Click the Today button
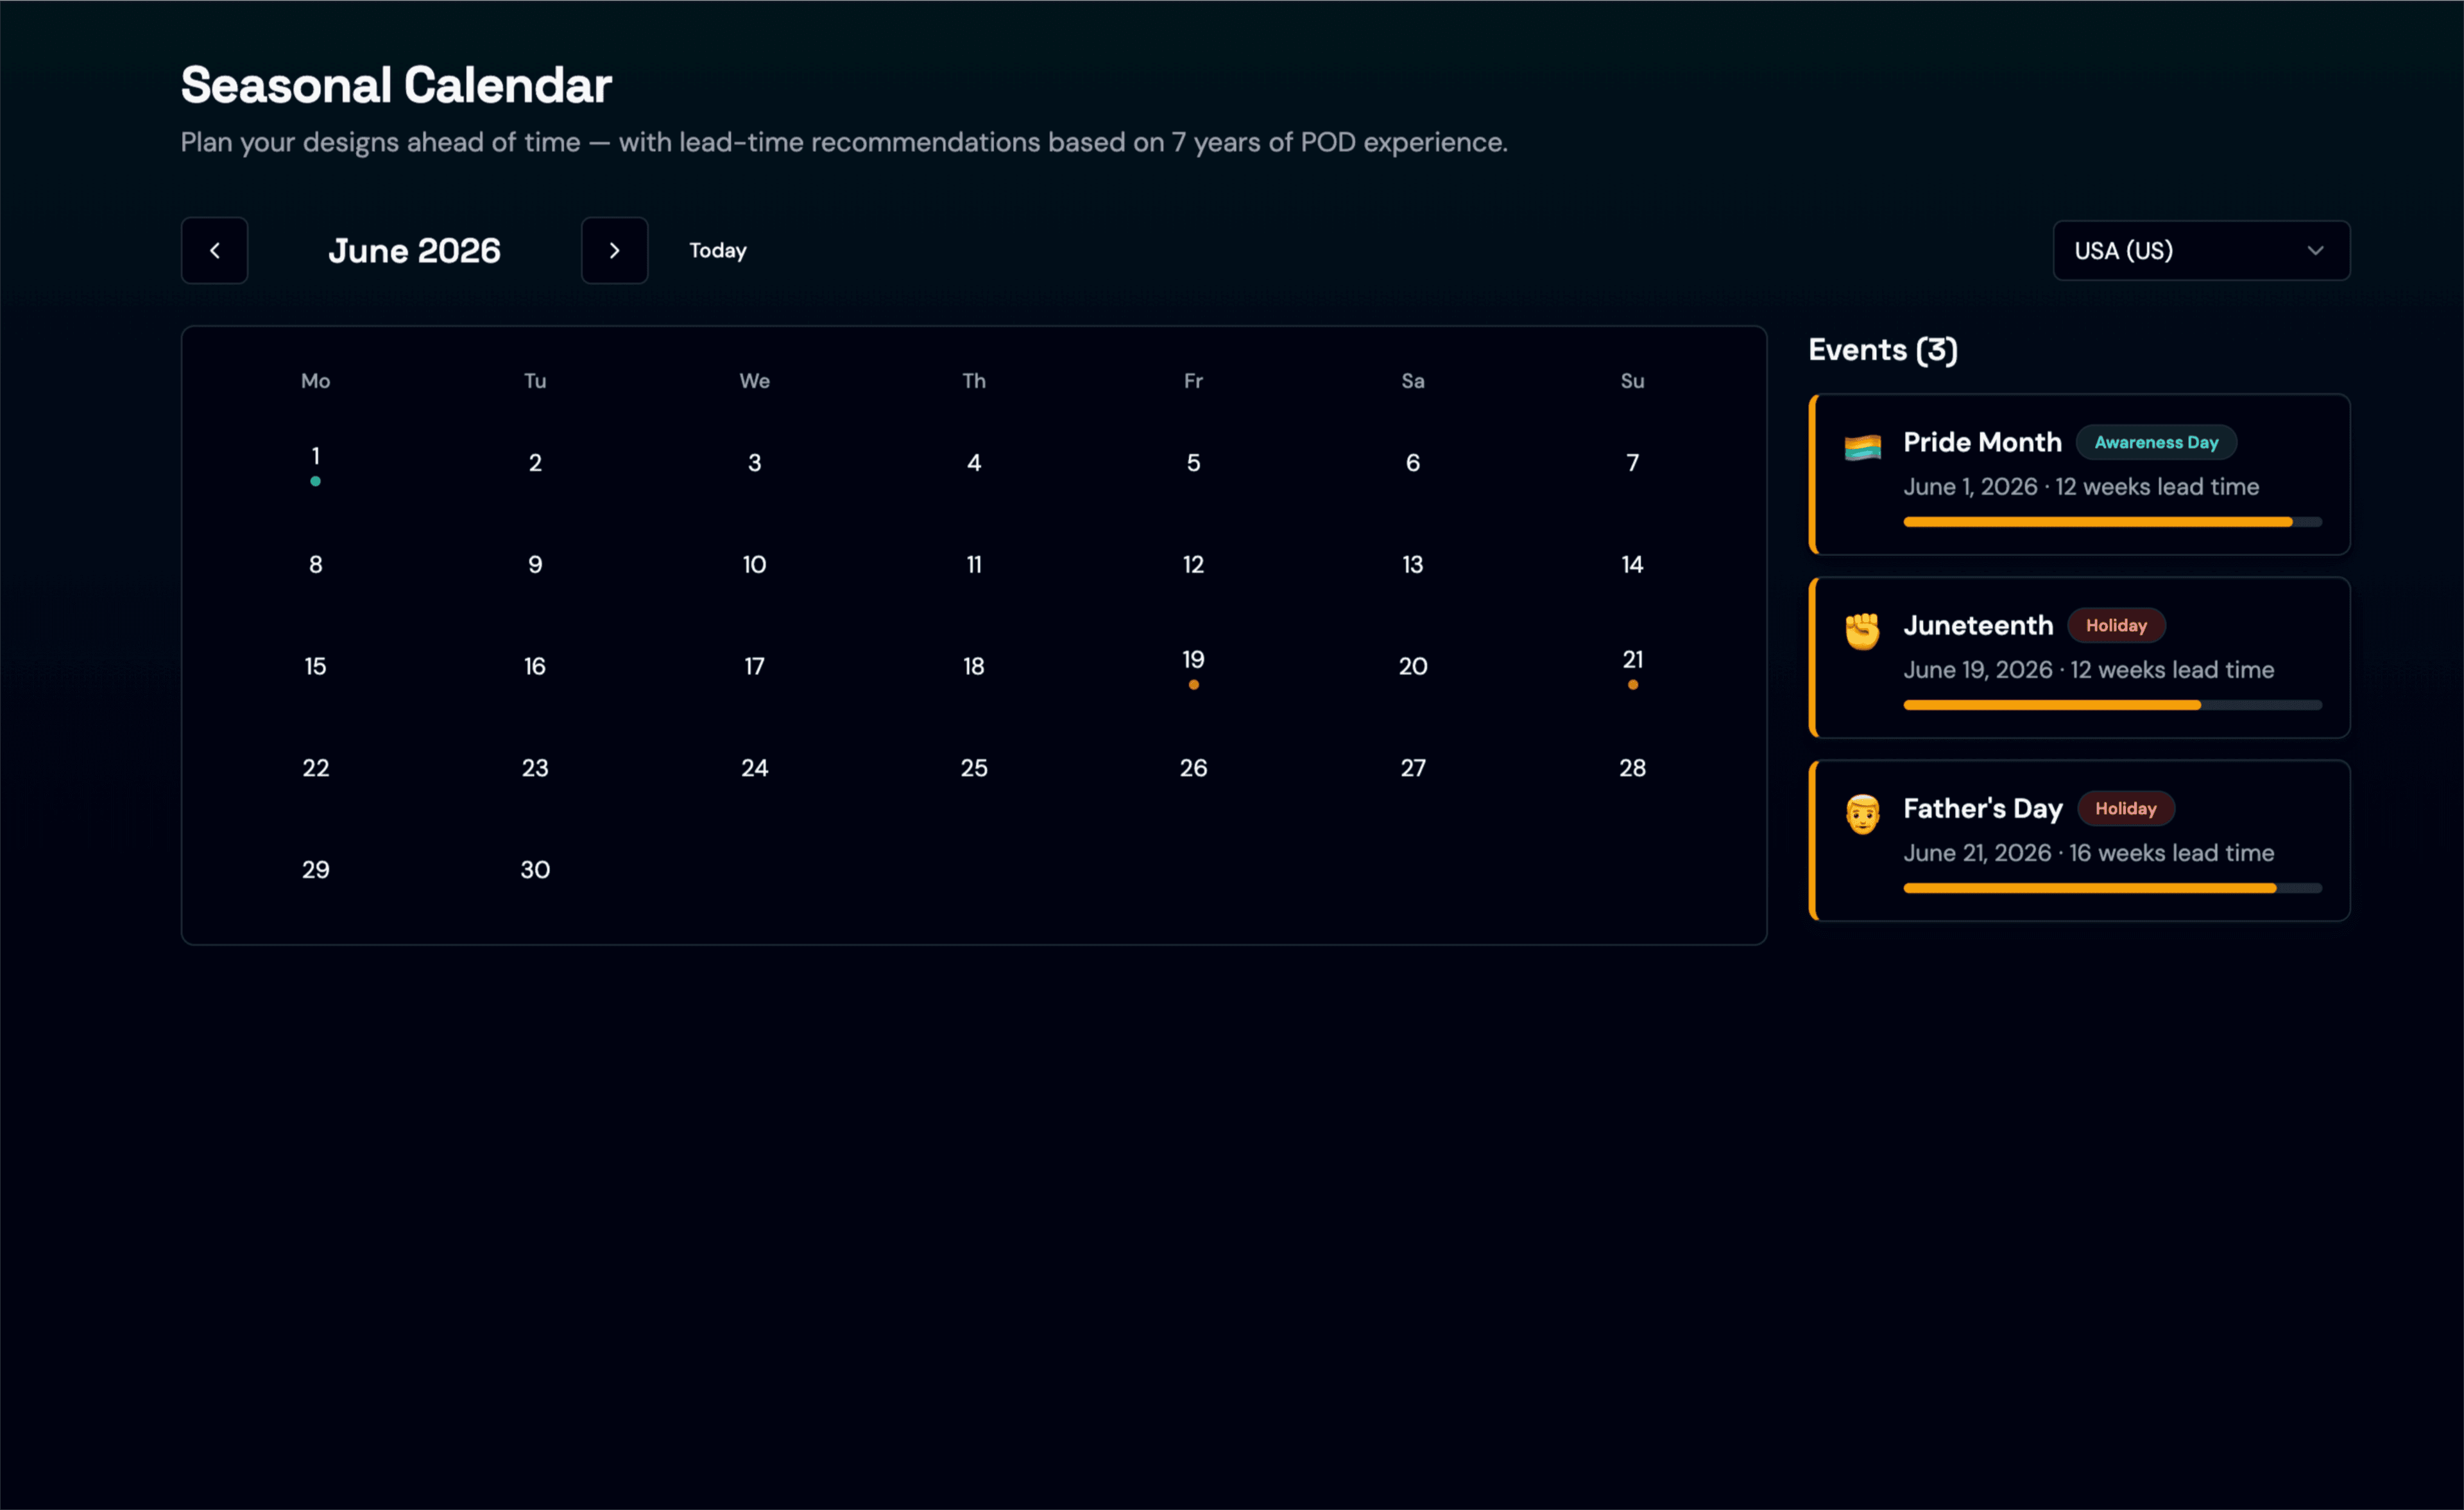 coord(717,250)
